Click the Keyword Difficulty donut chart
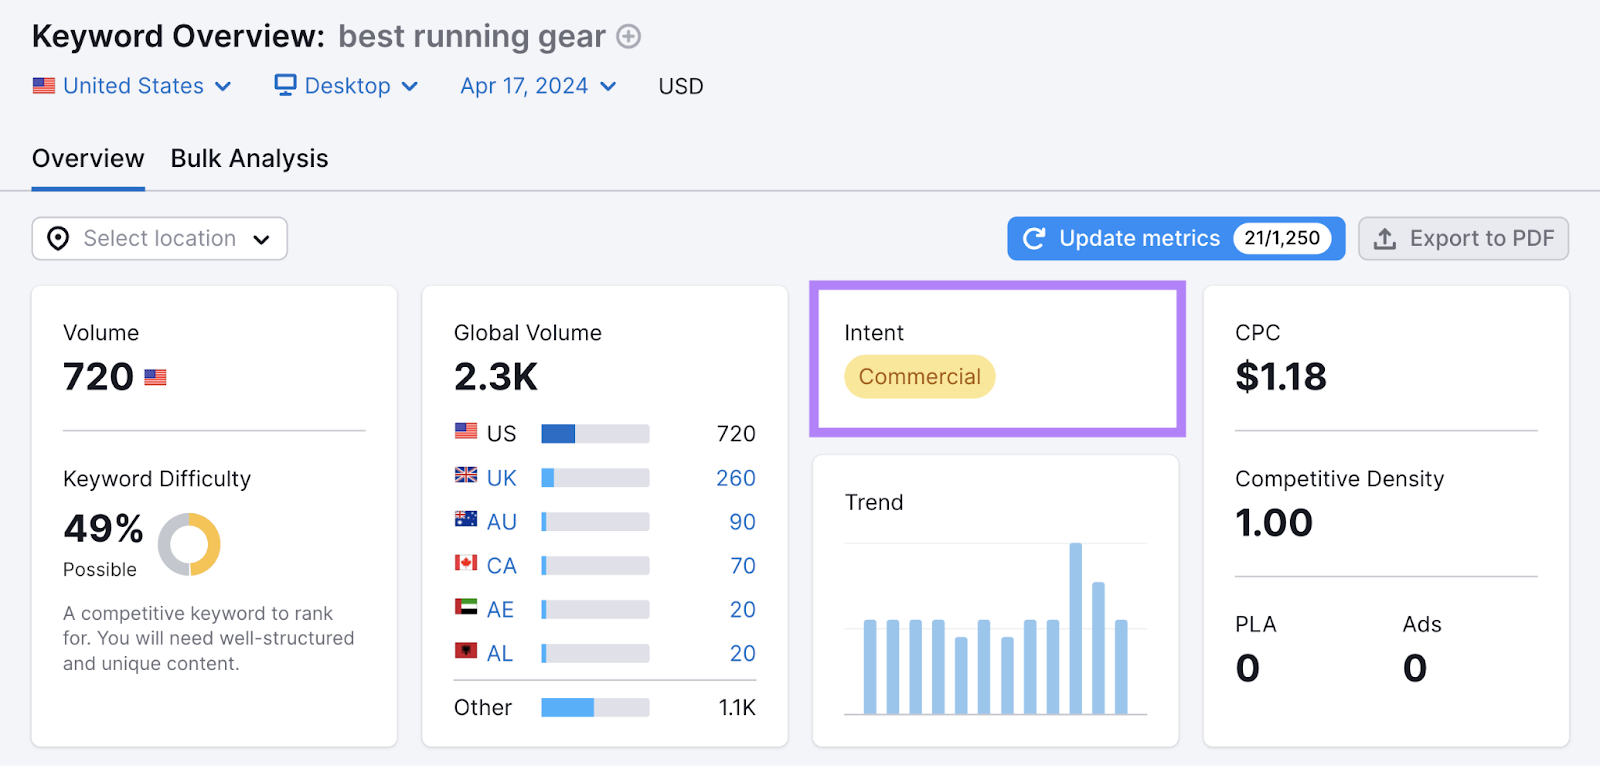 (189, 544)
